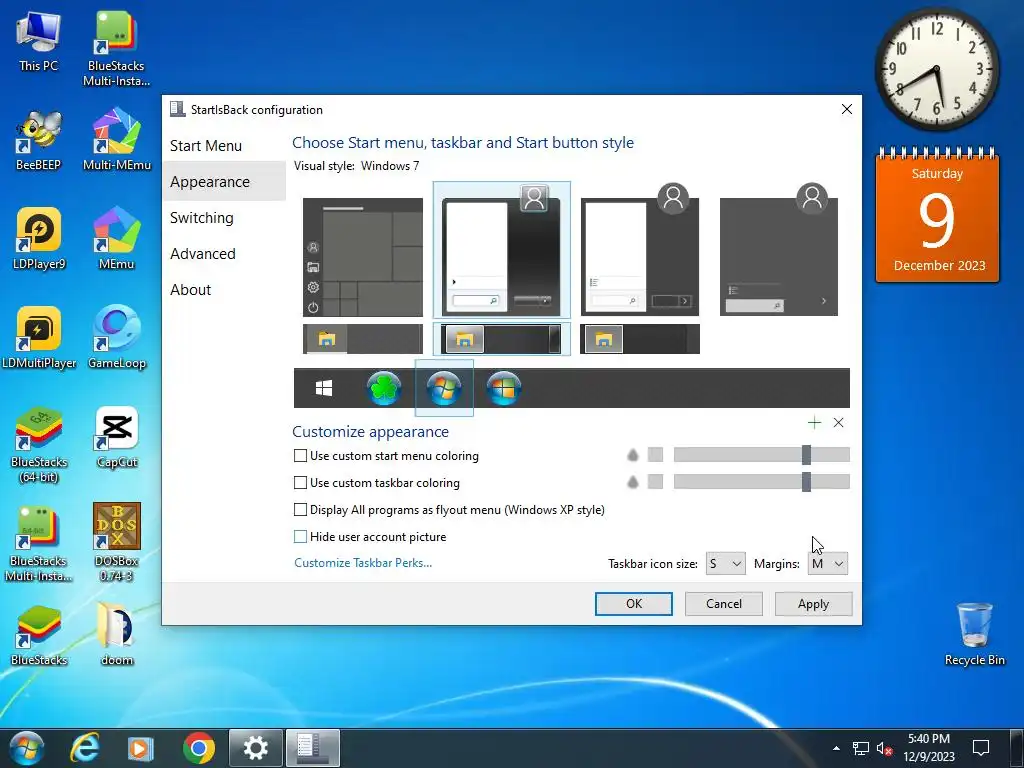Open the network tray icon
The height and width of the screenshot is (768, 1024).
861,748
